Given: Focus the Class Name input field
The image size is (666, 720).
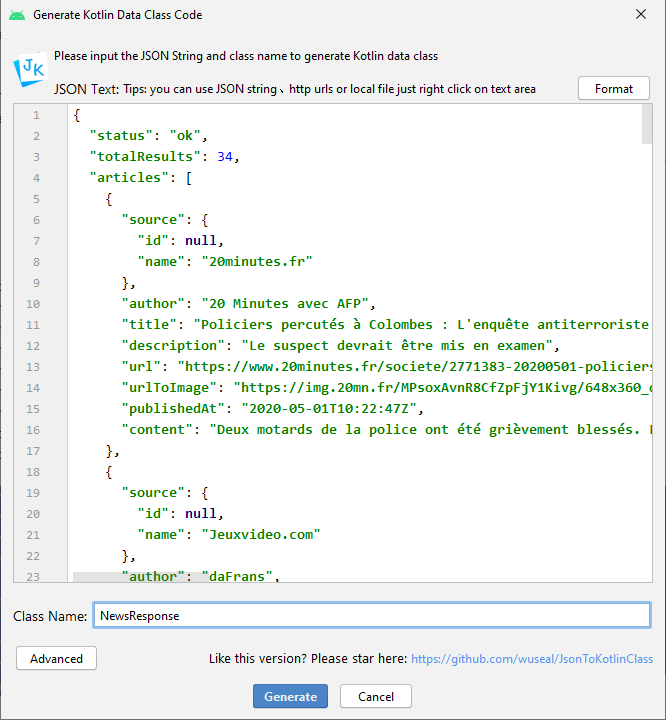Looking at the screenshot, I should pyautogui.click(x=371, y=615).
